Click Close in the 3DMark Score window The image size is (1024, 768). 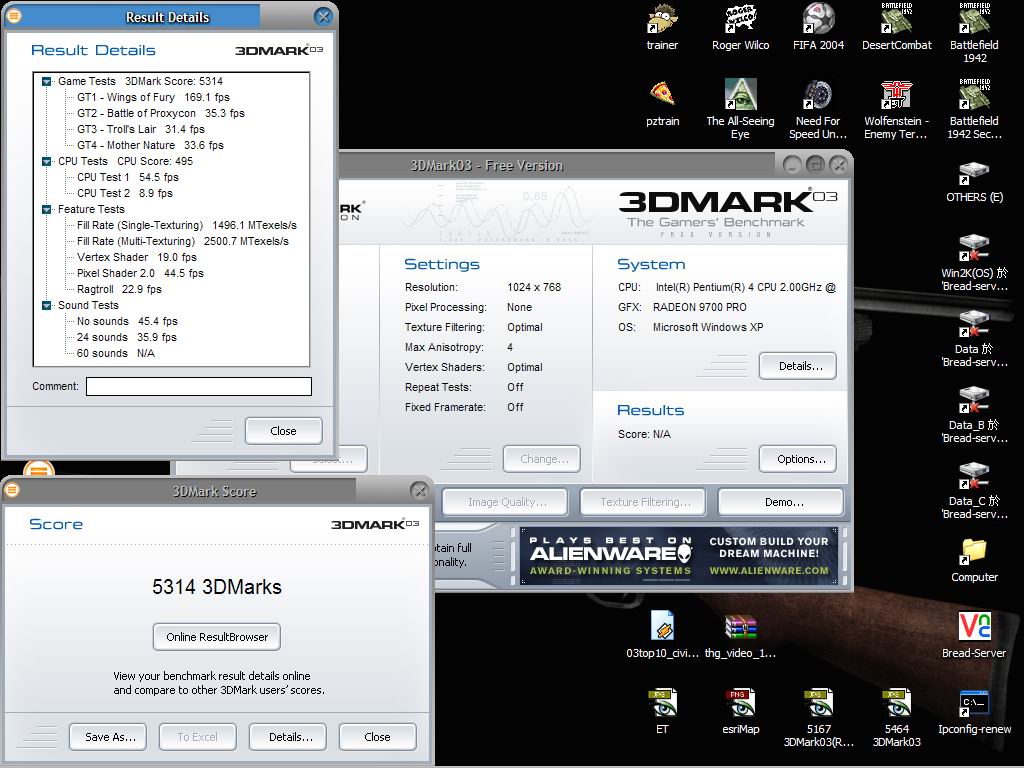click(377, 737)
